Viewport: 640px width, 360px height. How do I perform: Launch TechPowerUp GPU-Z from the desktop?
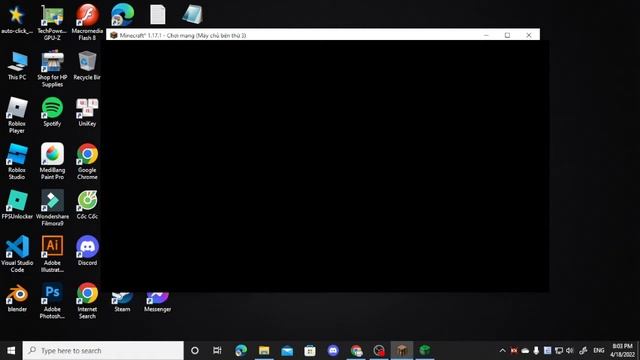[52, 22]
